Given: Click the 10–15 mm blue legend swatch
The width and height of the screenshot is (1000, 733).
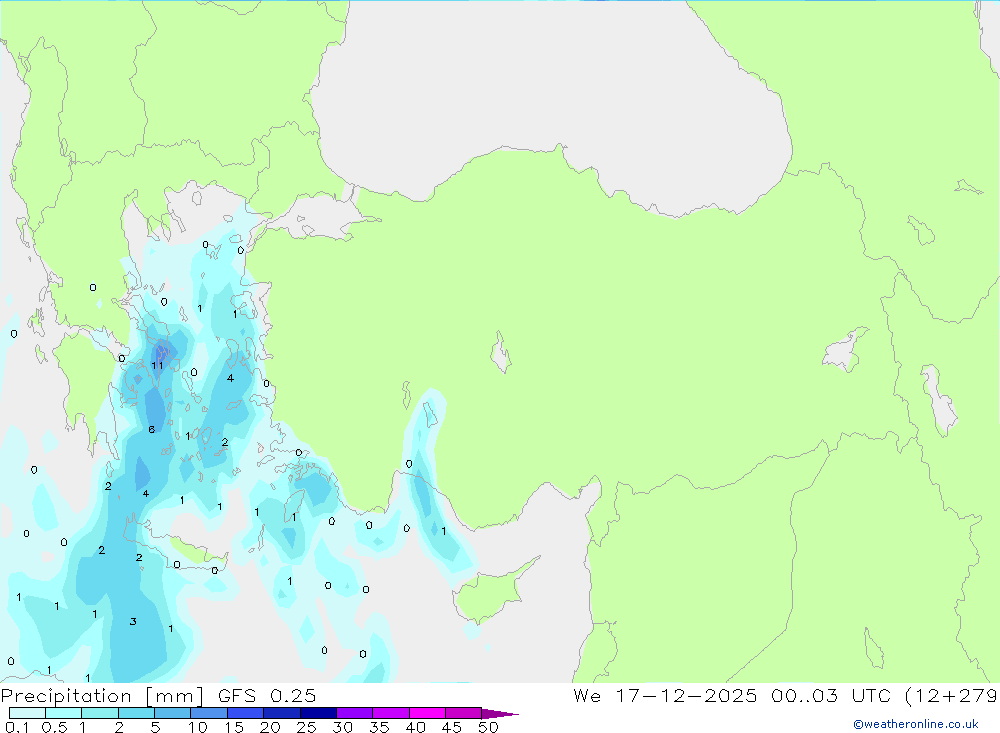Looking at the screenshot, I should [x=209, y=713].
